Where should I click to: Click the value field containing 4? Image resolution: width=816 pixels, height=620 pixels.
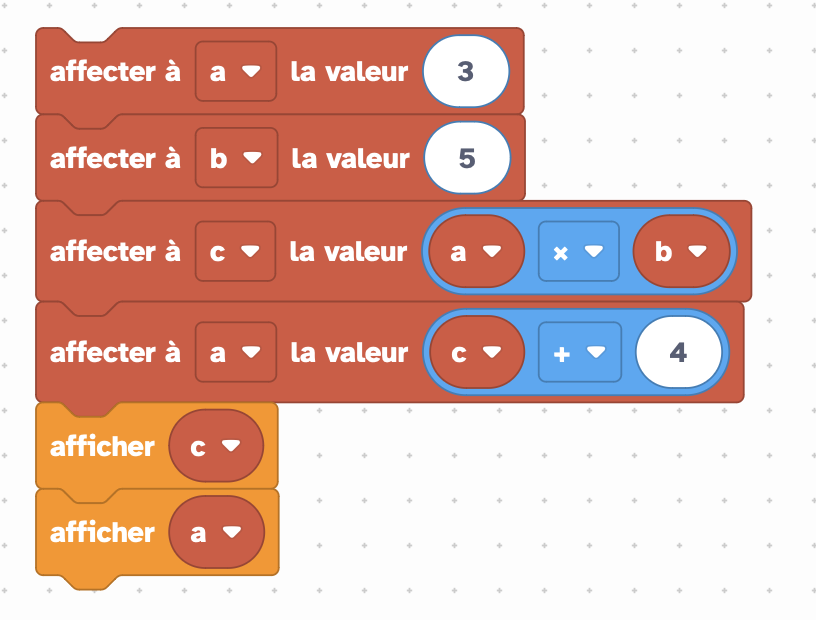(x=679, y=352)
